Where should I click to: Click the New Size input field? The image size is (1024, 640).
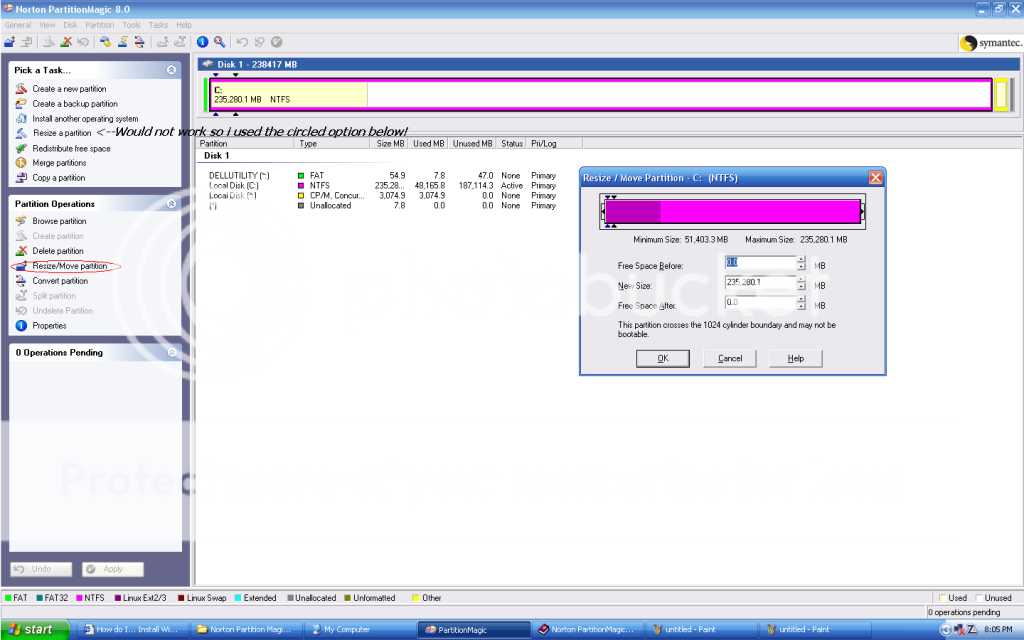(759, 284)
